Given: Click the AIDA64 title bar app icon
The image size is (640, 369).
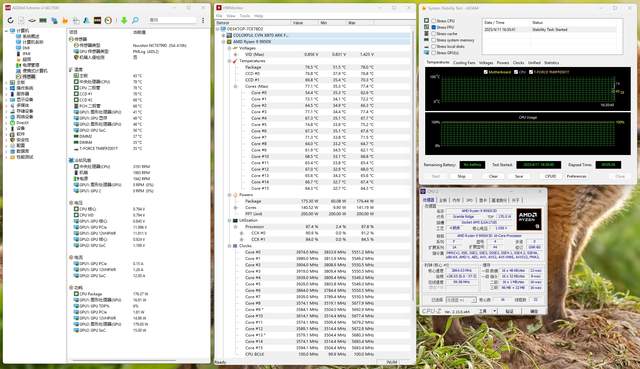Looking at the screenshot, I should point(8,8).
